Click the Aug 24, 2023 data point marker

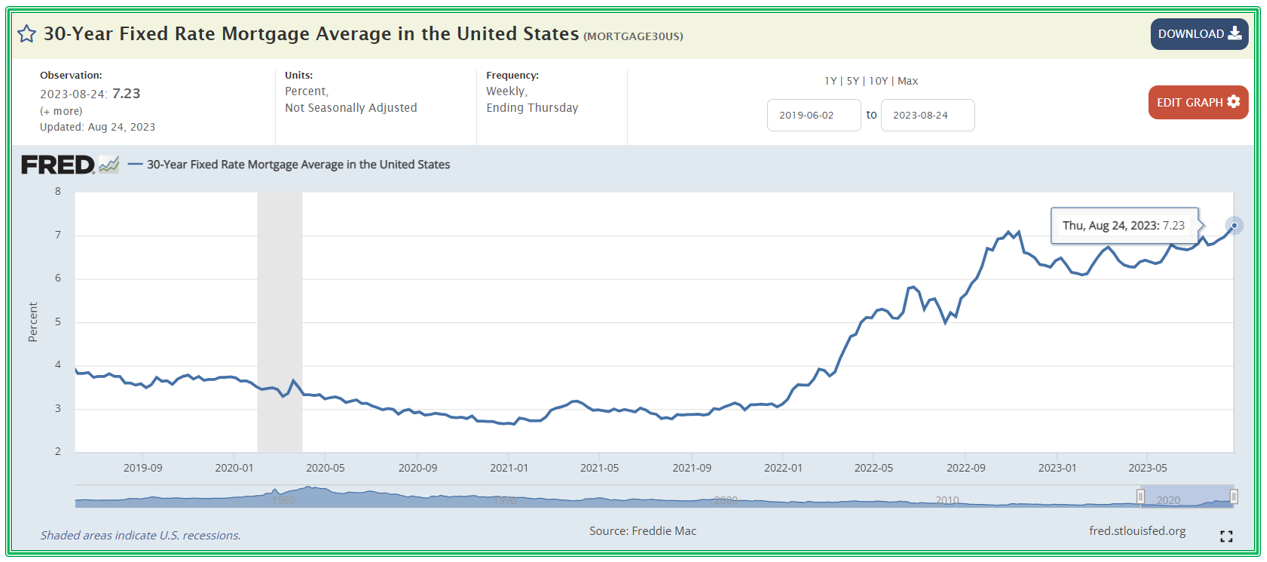pyautogui.click(x=1235, y=226)
